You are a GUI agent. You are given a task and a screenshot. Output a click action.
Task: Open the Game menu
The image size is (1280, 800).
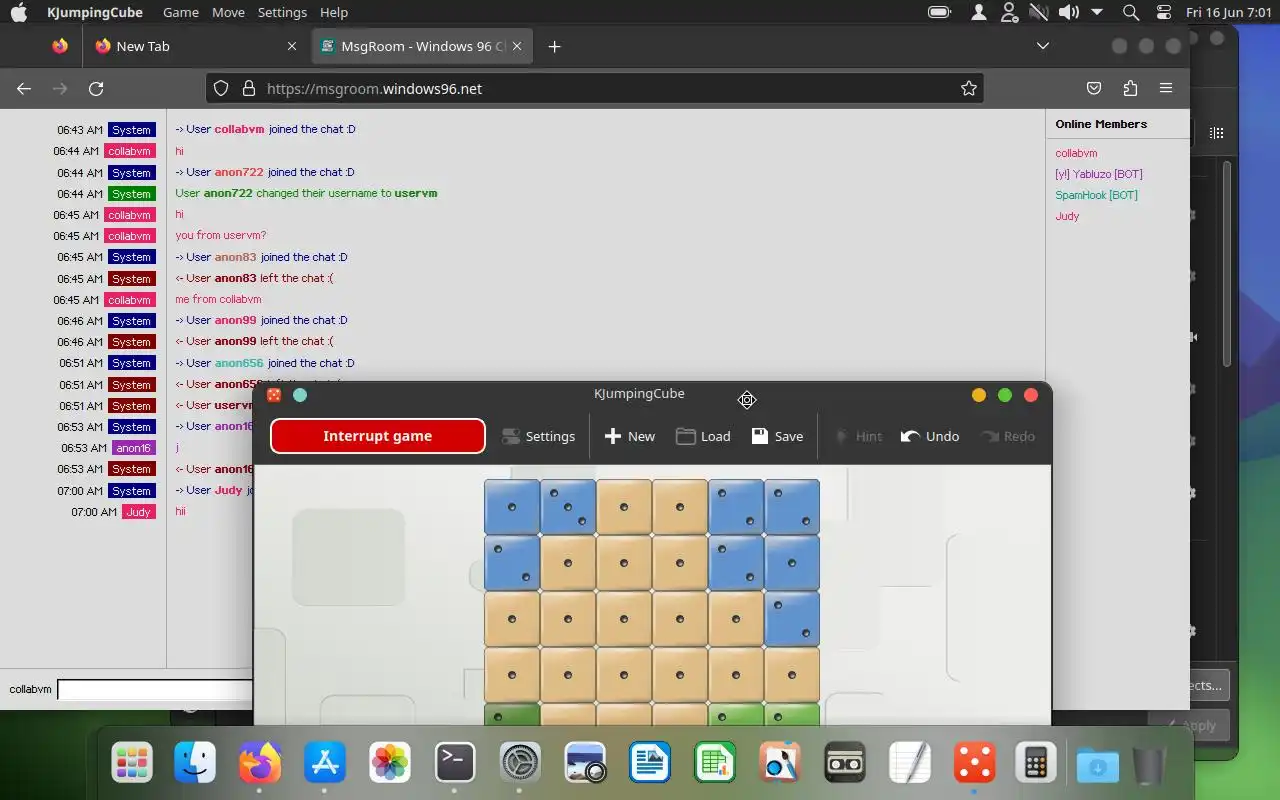[x=181, y=12]
